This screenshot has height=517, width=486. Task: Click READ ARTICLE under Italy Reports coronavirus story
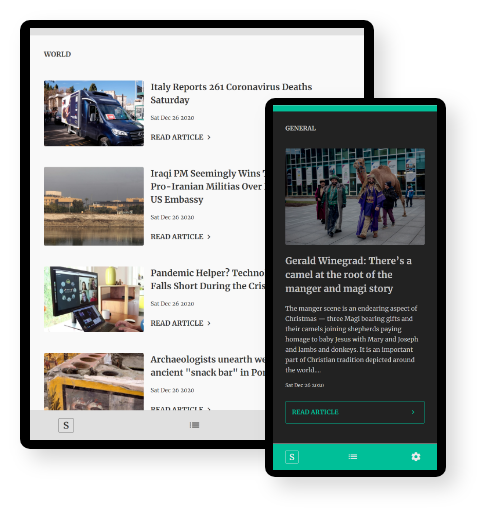pos(177,137)
